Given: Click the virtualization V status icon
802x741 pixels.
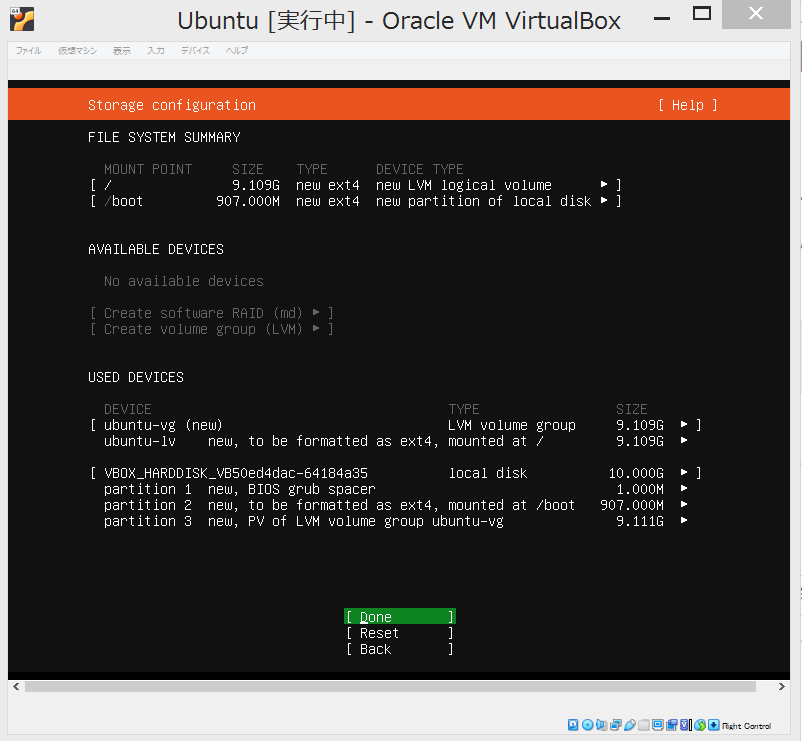Looking at the screenshot, I should tap(684, 725).
